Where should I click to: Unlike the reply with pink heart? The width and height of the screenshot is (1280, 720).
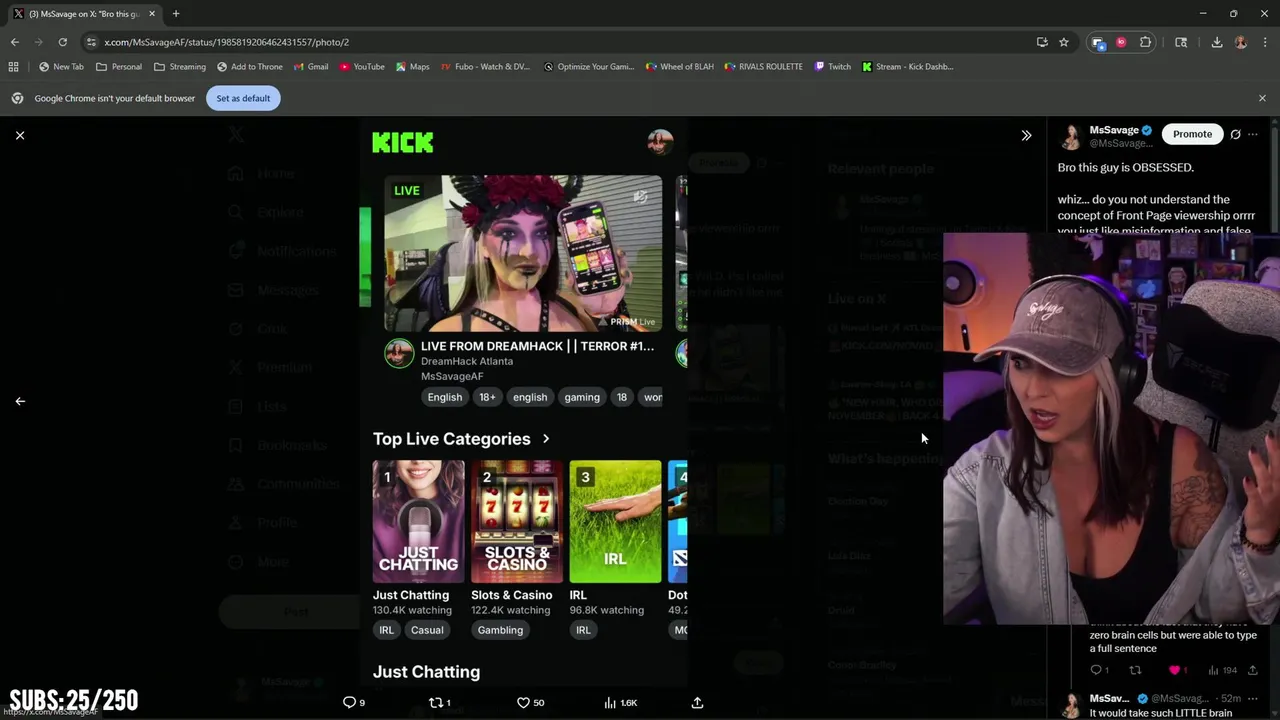1175,670
